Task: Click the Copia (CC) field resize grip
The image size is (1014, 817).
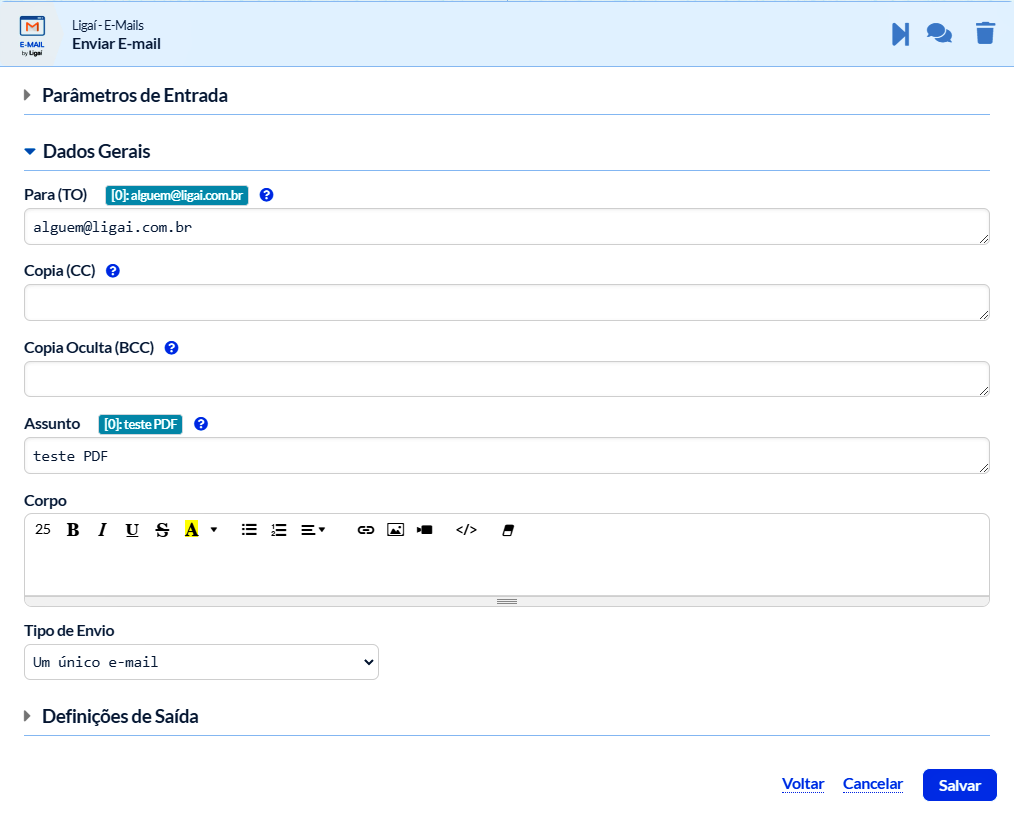Action: point(984,314)
